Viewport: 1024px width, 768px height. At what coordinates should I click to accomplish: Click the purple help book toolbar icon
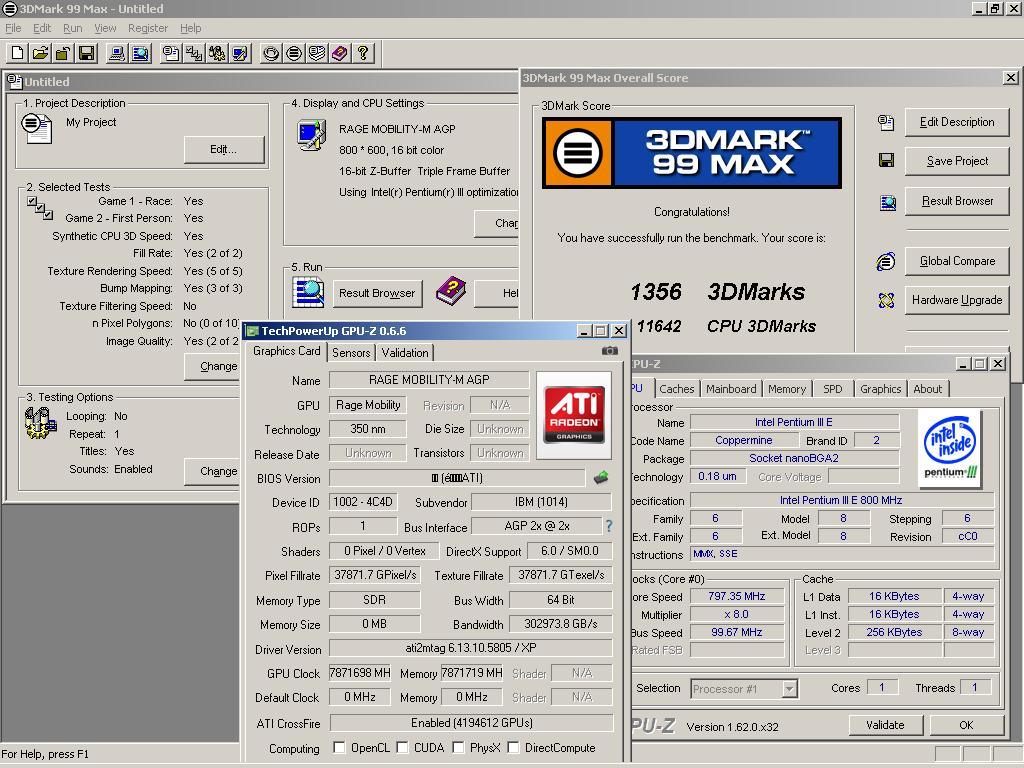(x=340, y=53)
